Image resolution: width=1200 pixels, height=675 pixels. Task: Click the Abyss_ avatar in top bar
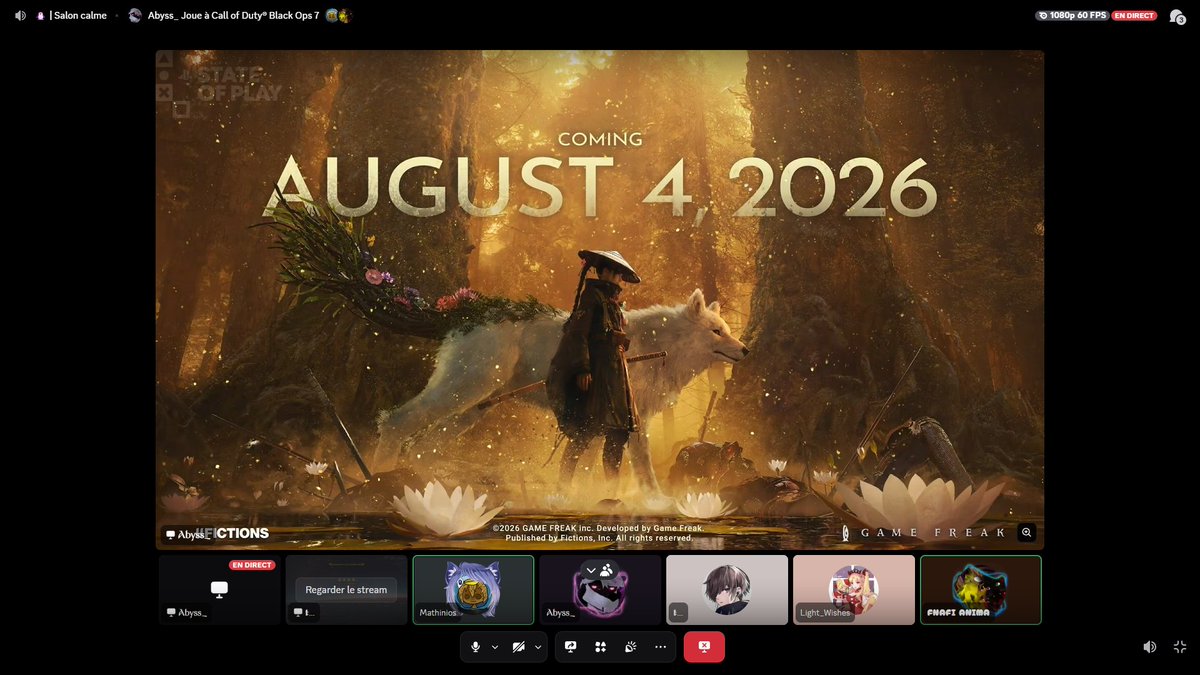(x=135, y=16)
